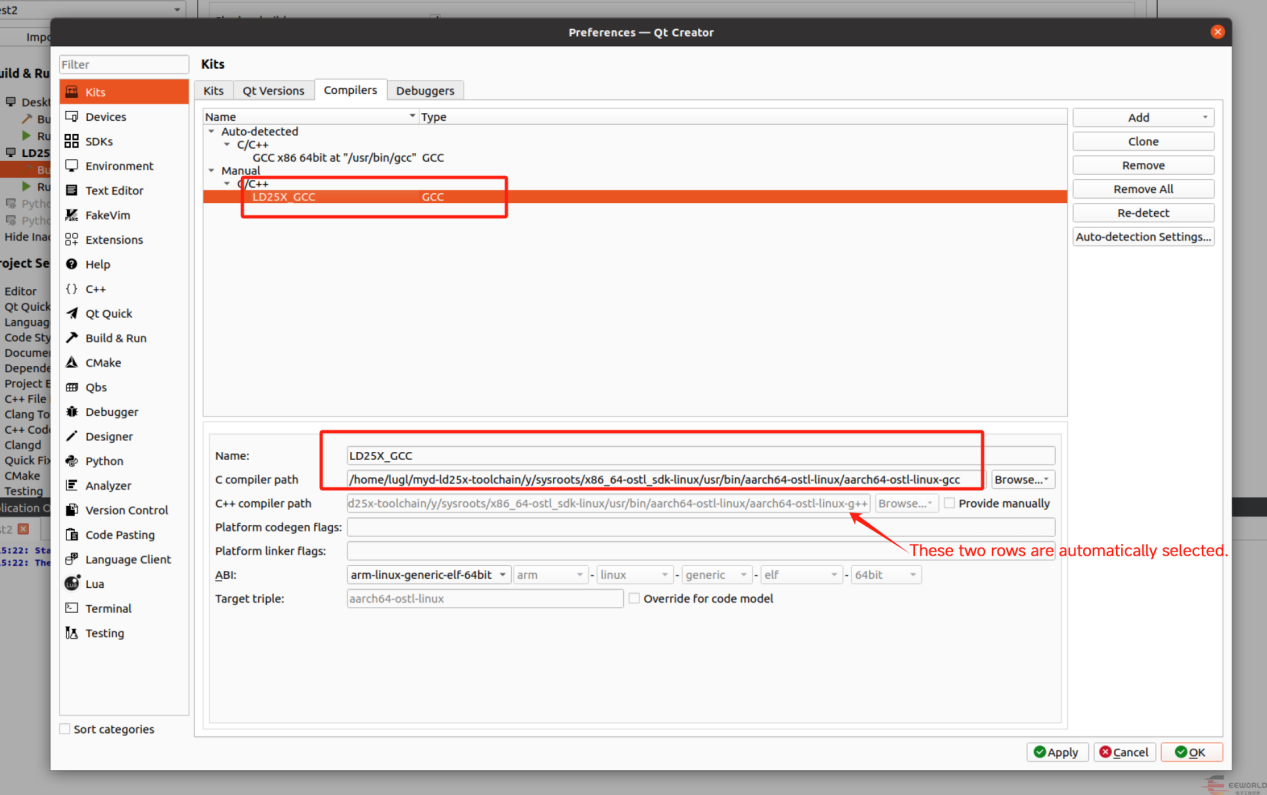Open the generic flavor dropdown
This screenshot has height=795, width=1267.
[716, 575]
